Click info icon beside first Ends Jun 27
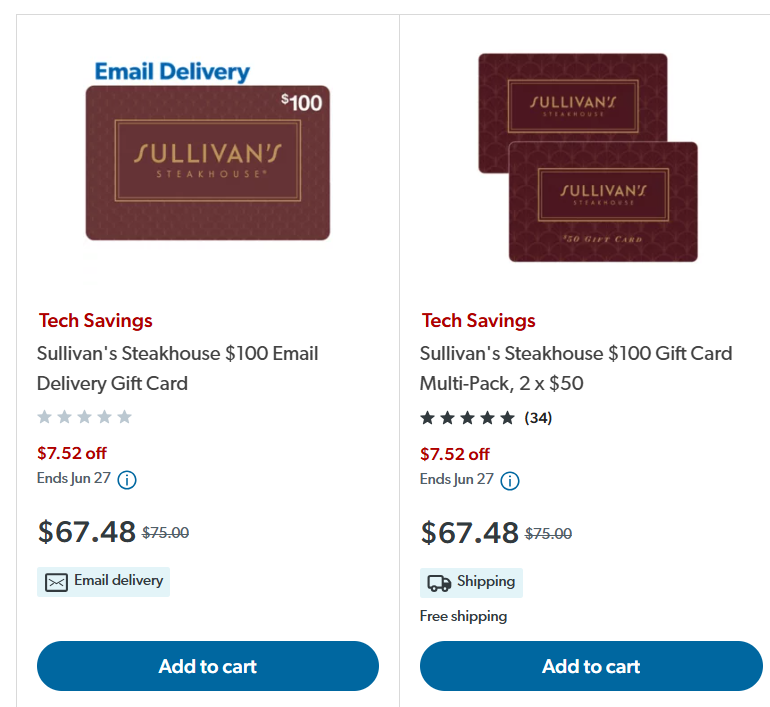Image resolution: width=770 pixels, height=707 pixels. (x=127, y=480)
